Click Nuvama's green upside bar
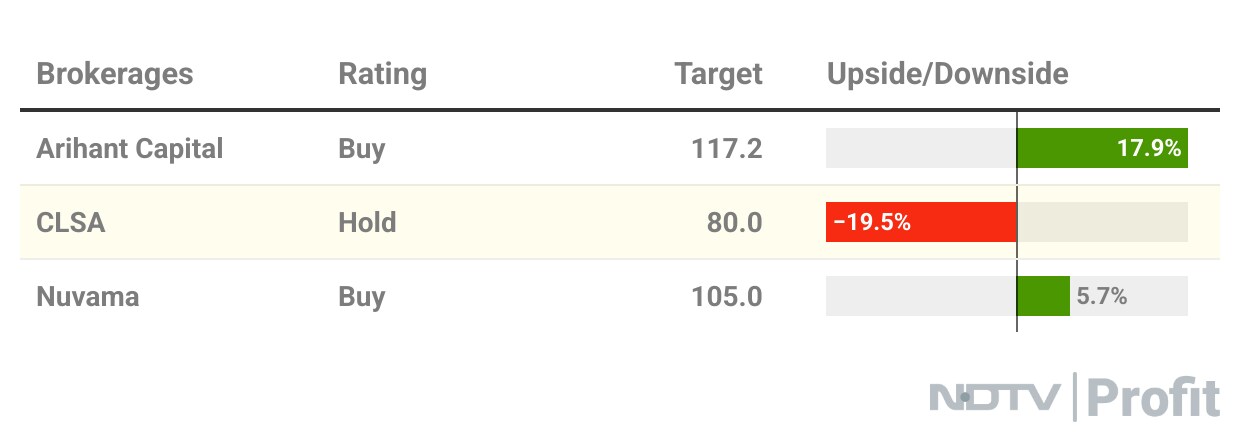Screen dimensions: 1240x442 pos(1043,296)
